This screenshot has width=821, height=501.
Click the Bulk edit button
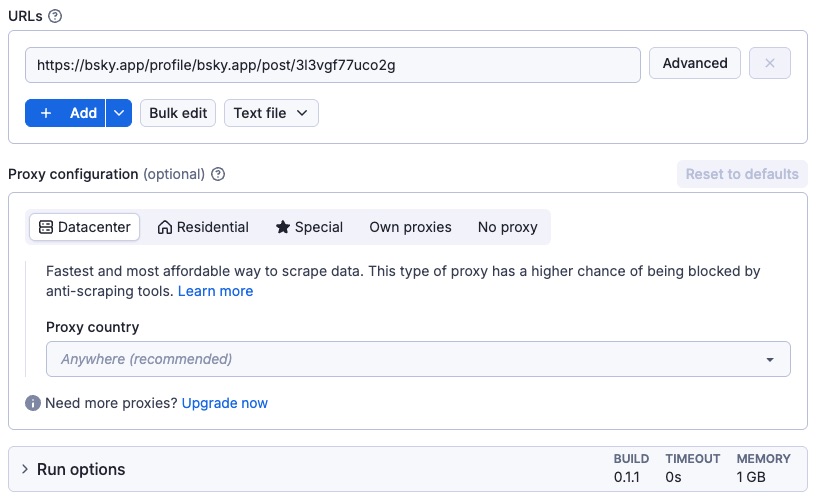(x=178, y=113)
